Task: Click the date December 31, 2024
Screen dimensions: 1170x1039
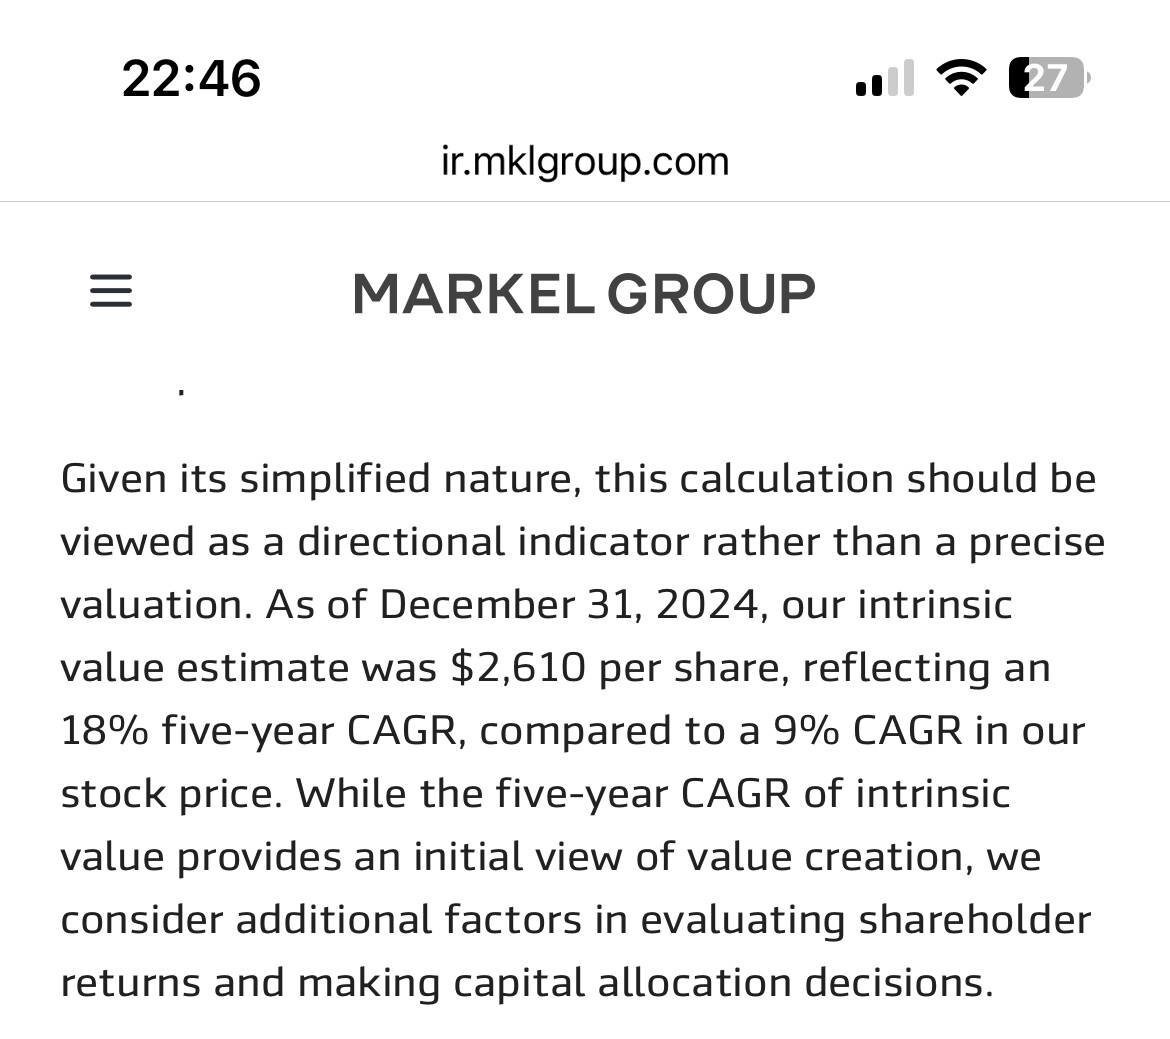Action: (569, 605)
